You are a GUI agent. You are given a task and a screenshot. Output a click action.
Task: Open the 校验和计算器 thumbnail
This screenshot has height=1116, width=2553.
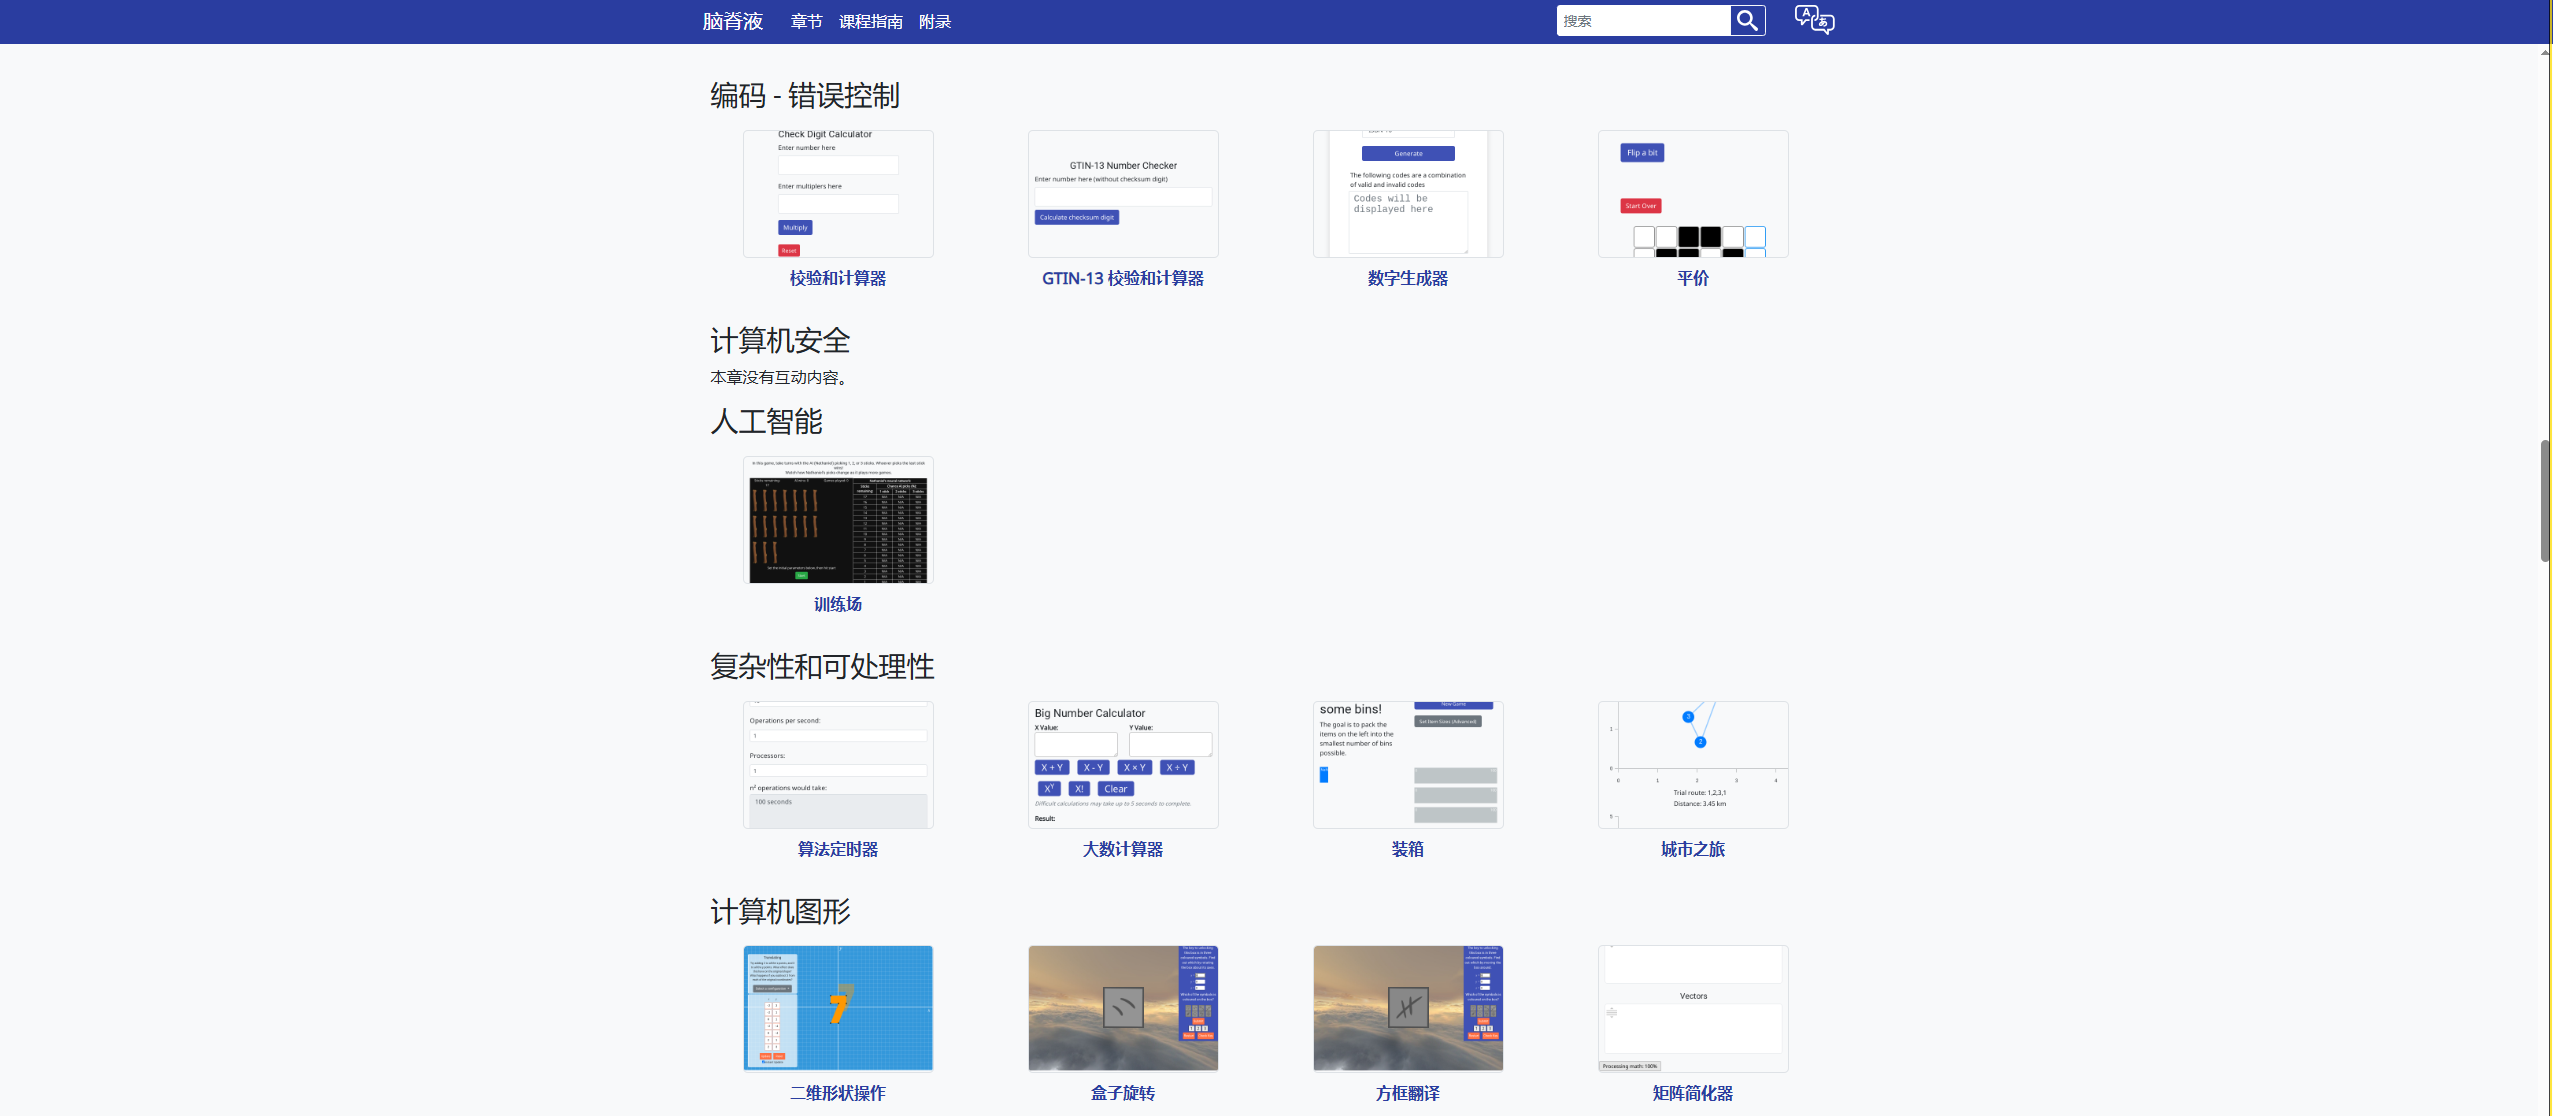(x=838, y=194)
